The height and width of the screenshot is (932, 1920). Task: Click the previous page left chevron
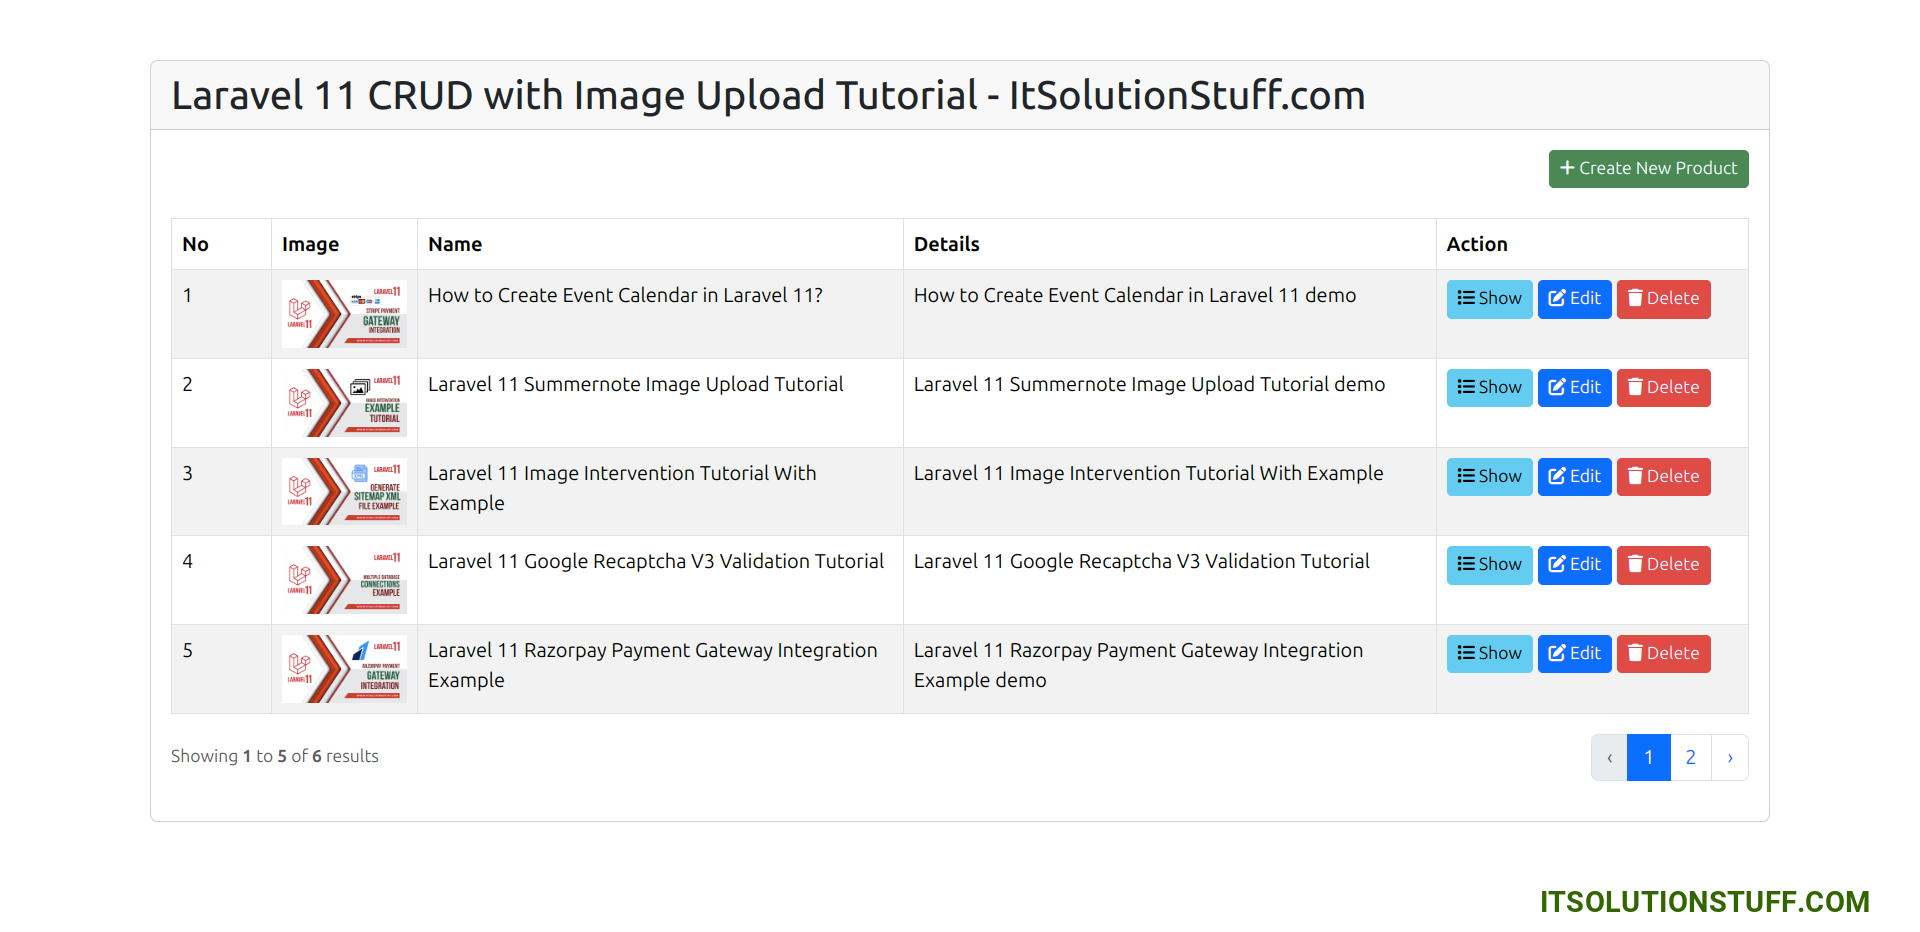coord(1609,758)
